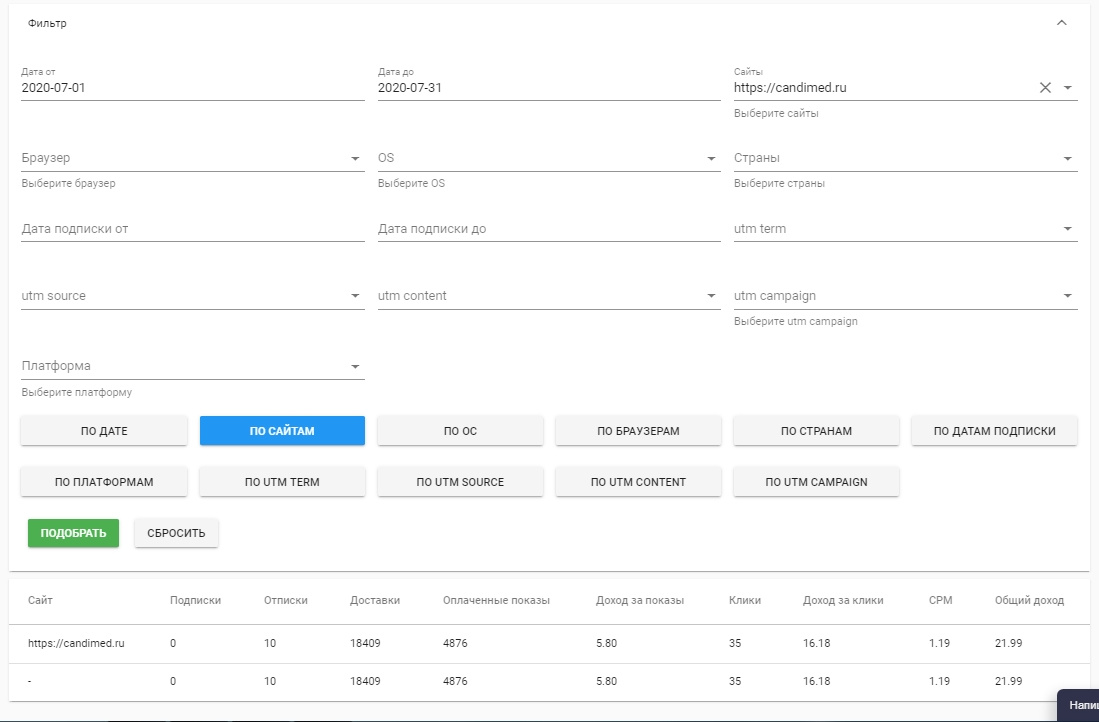Viewport: 1099px width, 722px height.
Task: Clear the selected site candimed.ru
Action: (x=1045, y=88)
